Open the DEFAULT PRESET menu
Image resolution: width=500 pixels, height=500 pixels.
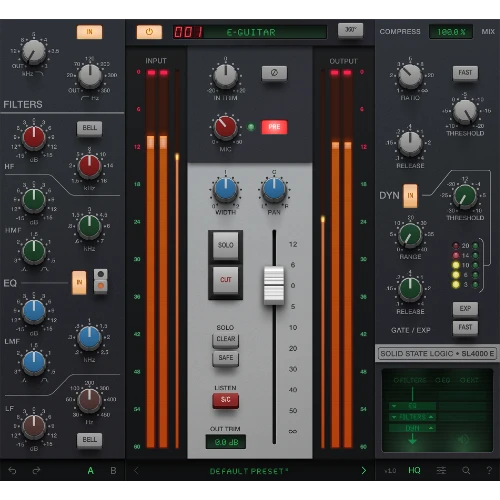[x=249, y=471]
